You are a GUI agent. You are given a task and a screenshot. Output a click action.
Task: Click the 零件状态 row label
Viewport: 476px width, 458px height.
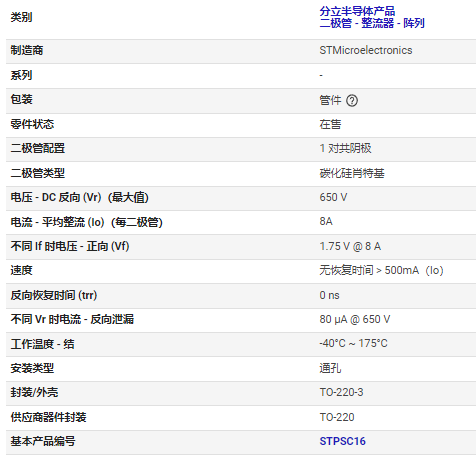coord(32,124)
